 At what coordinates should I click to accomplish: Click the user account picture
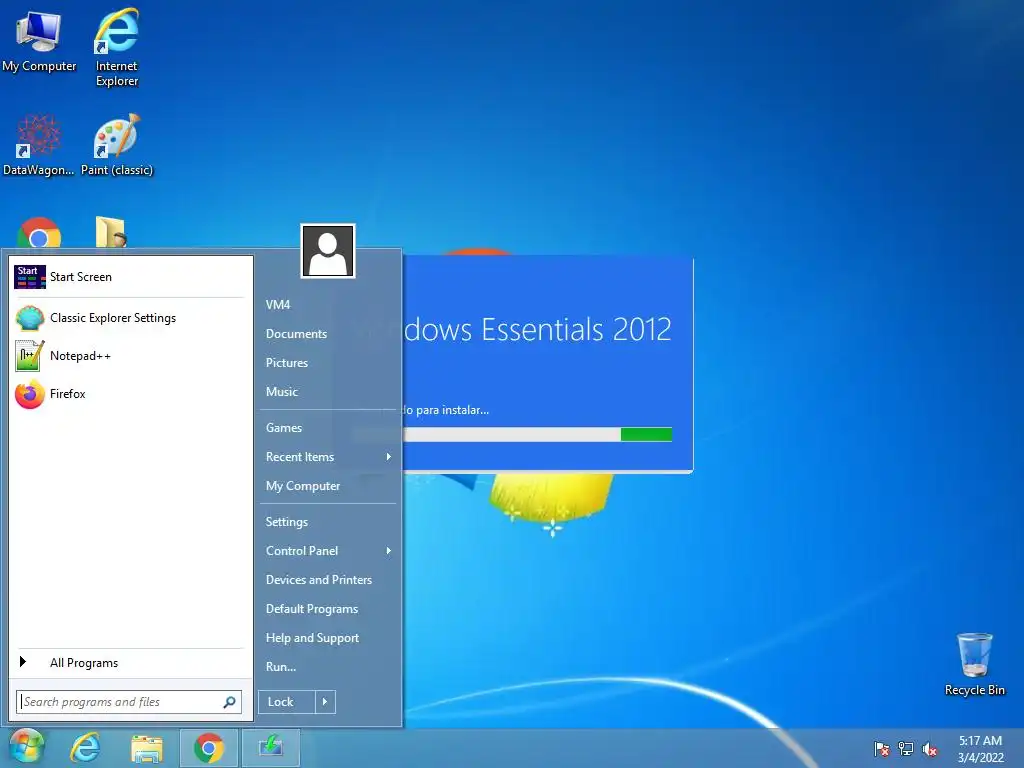point(328,251)
